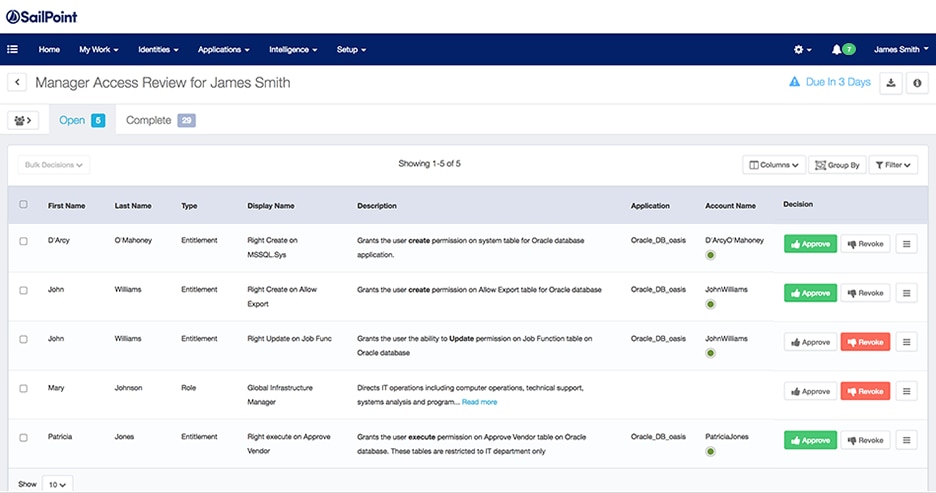Open the Filter dropdown
This screenshot has width=936, height=493.
[893, 165]
